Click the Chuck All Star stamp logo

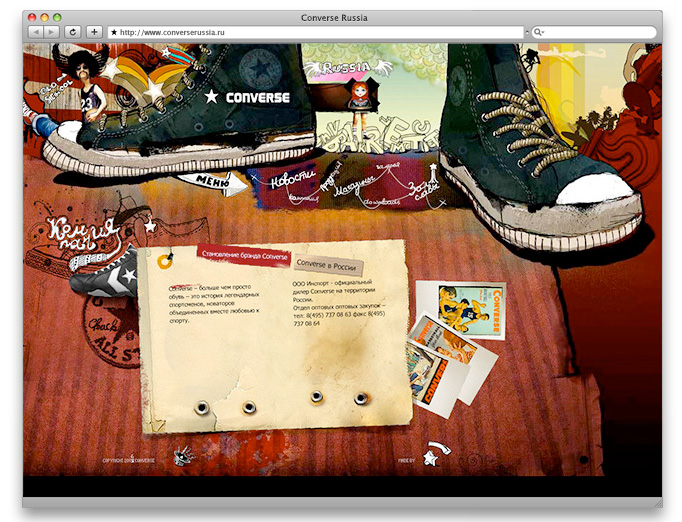pos(112,331)
